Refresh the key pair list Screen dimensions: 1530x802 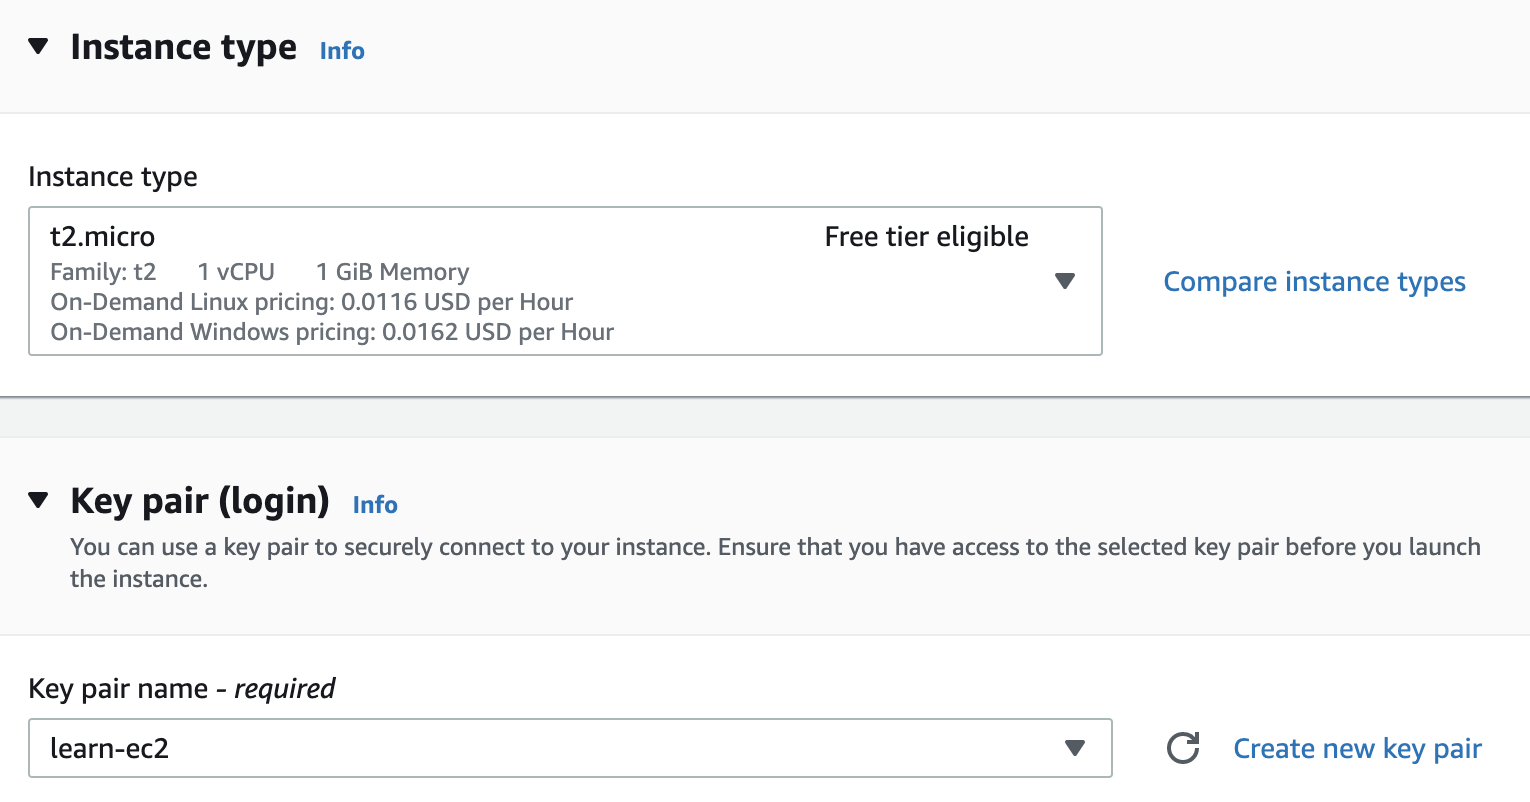click(x=1183, y=748)
